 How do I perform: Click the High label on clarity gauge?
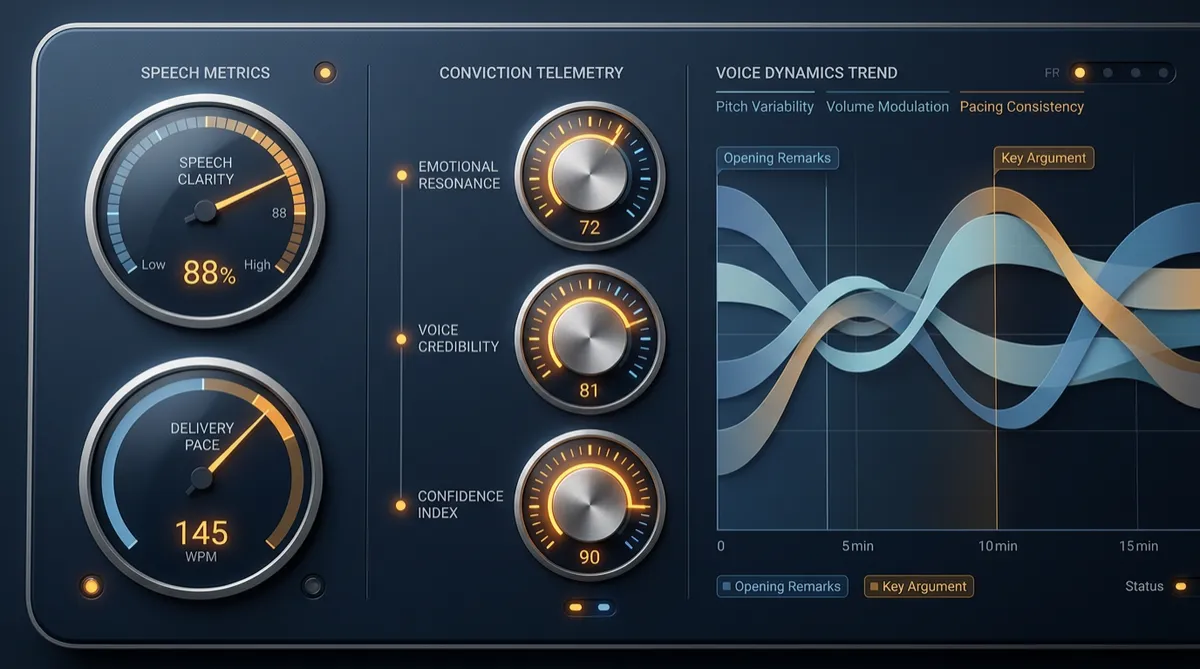257,265
